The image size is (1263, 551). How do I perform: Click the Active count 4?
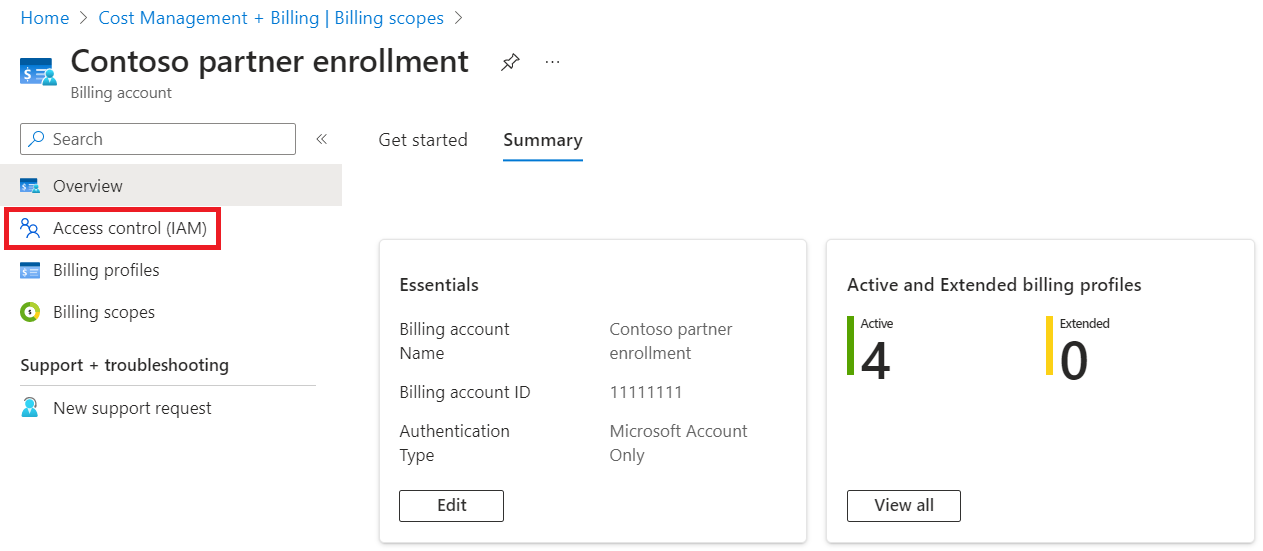(875, 361)
